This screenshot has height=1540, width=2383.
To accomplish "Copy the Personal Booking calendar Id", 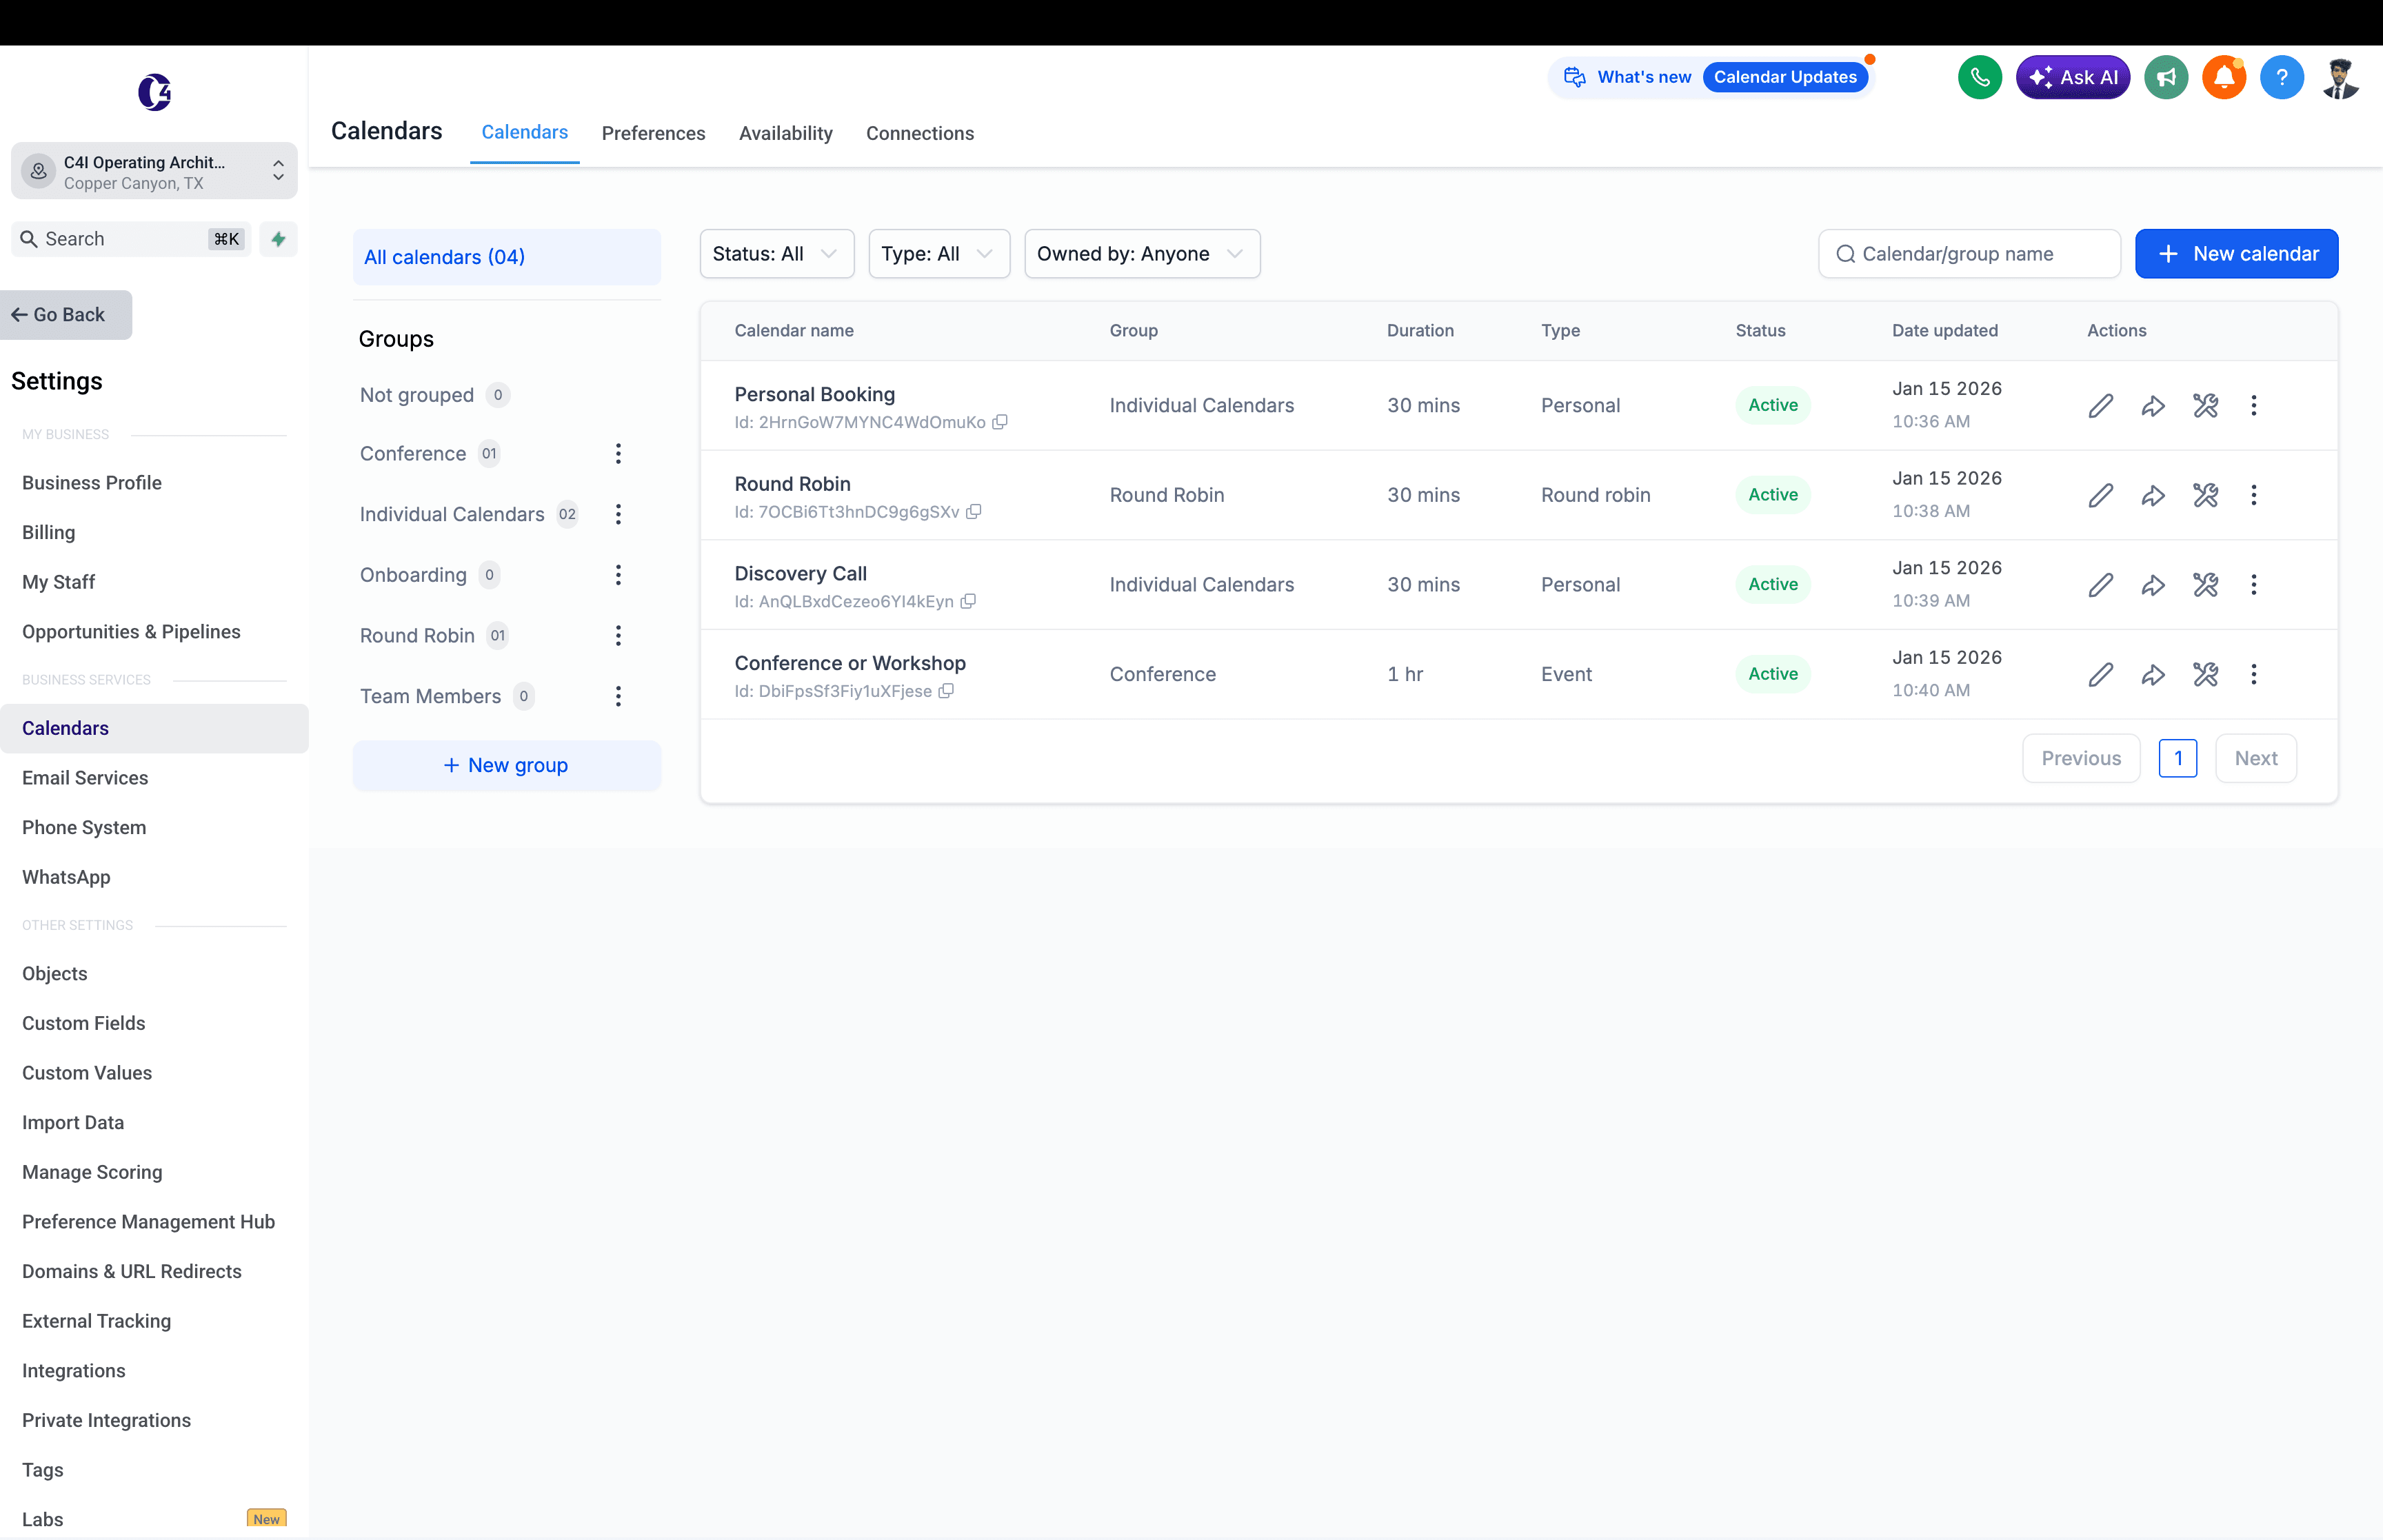I will (999, 422).
